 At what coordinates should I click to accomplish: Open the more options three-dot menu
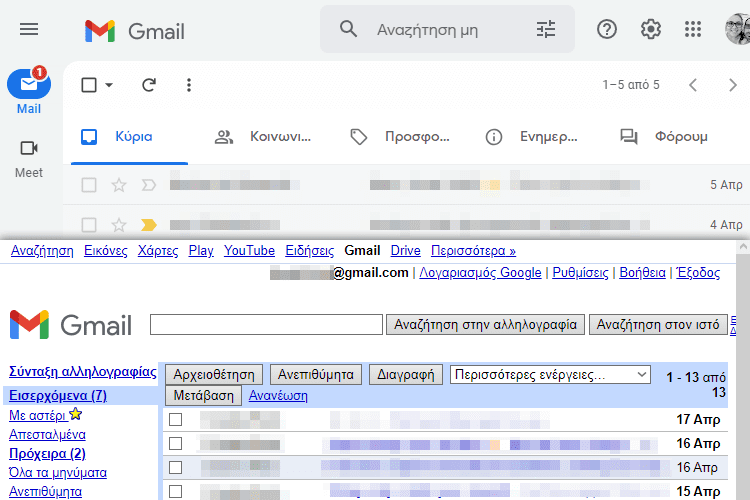tap(189, 85)
